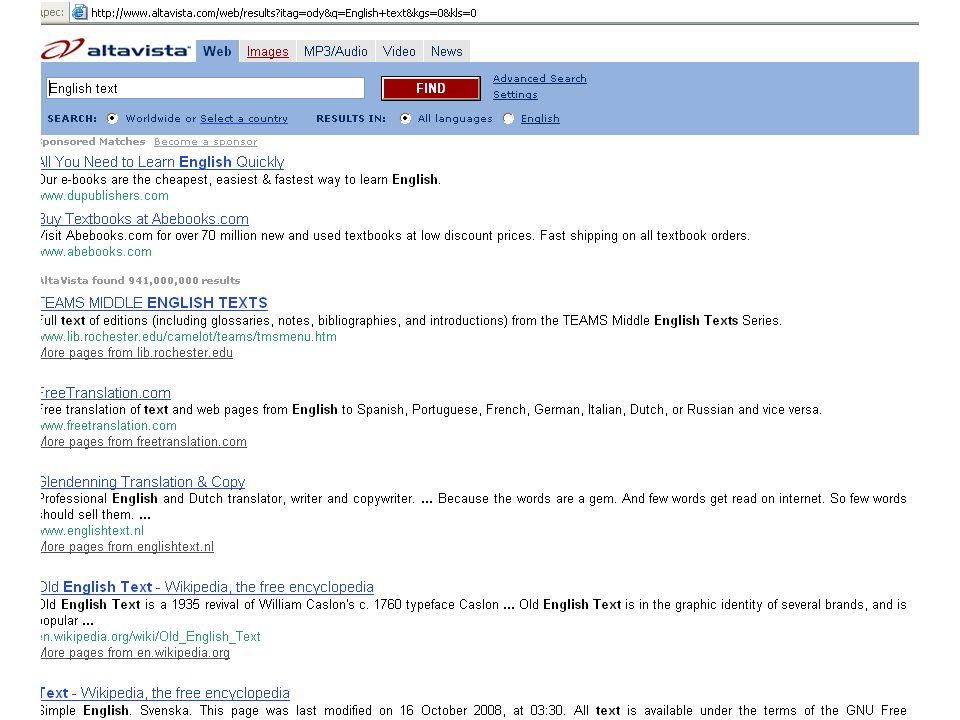Click the www.dupublishers.com URL text
960x720 pixels.
[x=105, y=195]
